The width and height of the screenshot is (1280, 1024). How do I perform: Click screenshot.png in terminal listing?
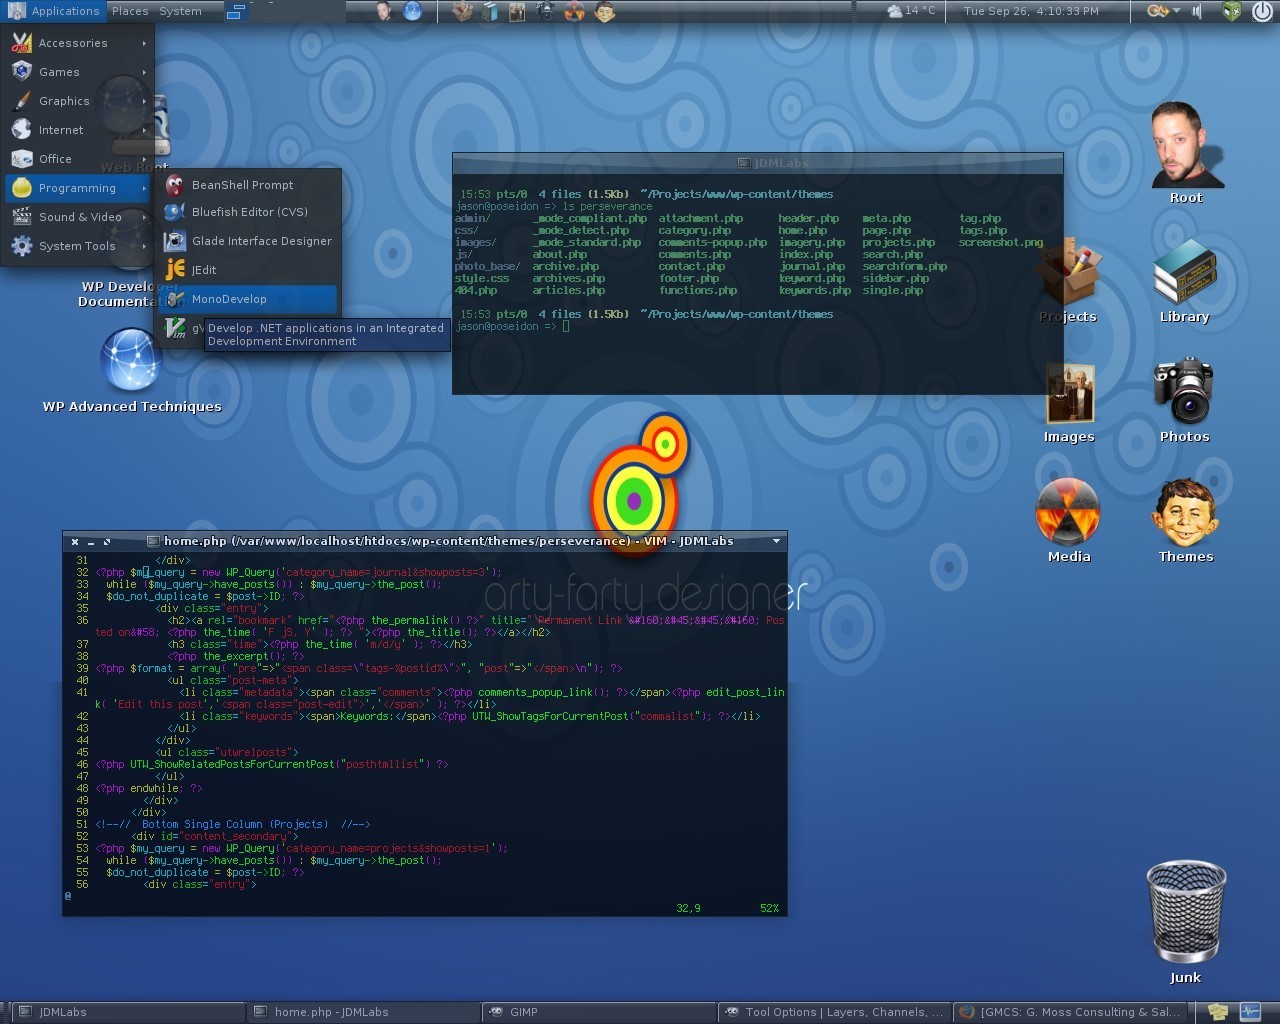(x=1001, y=242)
